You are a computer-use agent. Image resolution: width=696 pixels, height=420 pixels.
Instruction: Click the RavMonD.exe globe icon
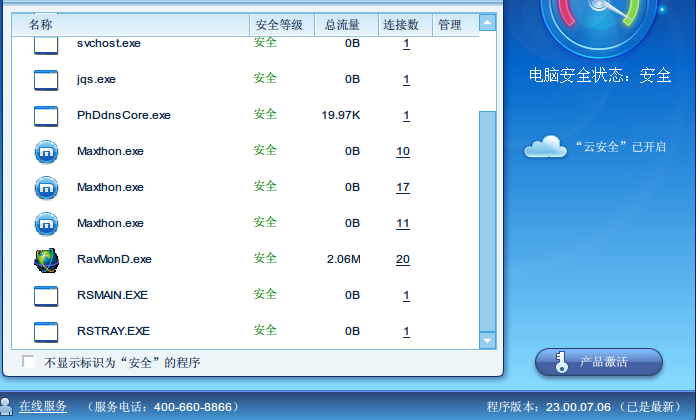pyautogui.click(x=46, y=260)
